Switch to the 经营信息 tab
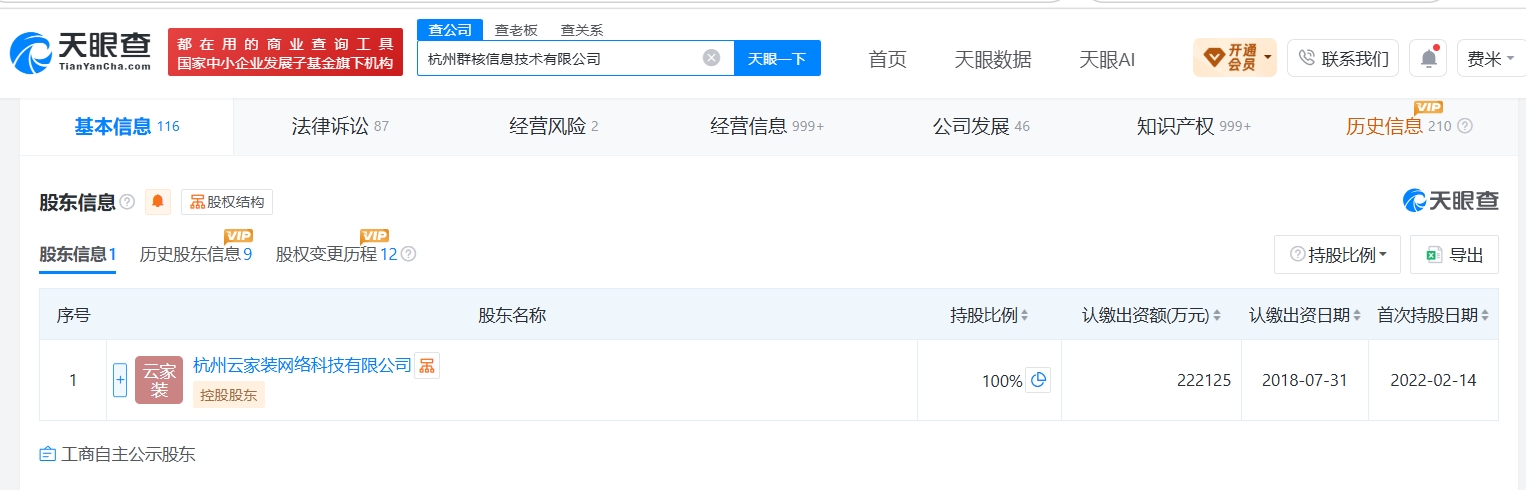Viewport: 1526px width, 490px height. click(x=767, y=126)
